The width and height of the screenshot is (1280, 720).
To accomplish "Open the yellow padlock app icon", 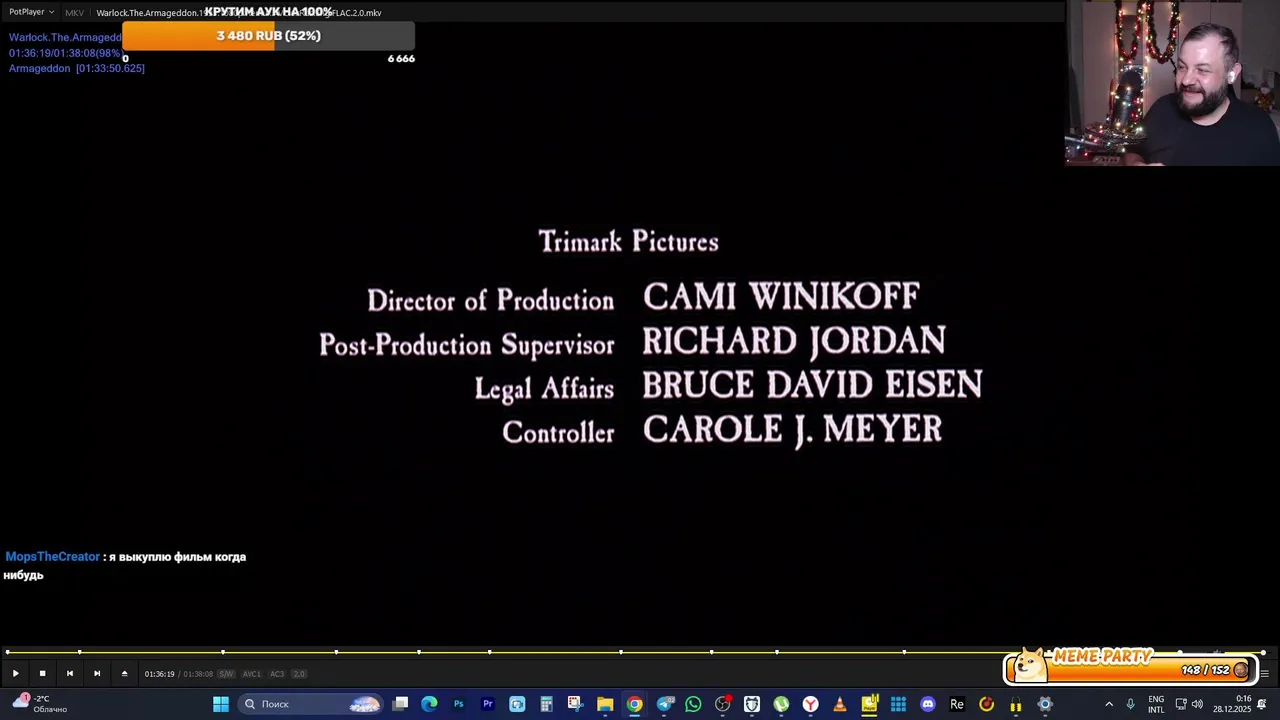I will [x=1016, y=704].
